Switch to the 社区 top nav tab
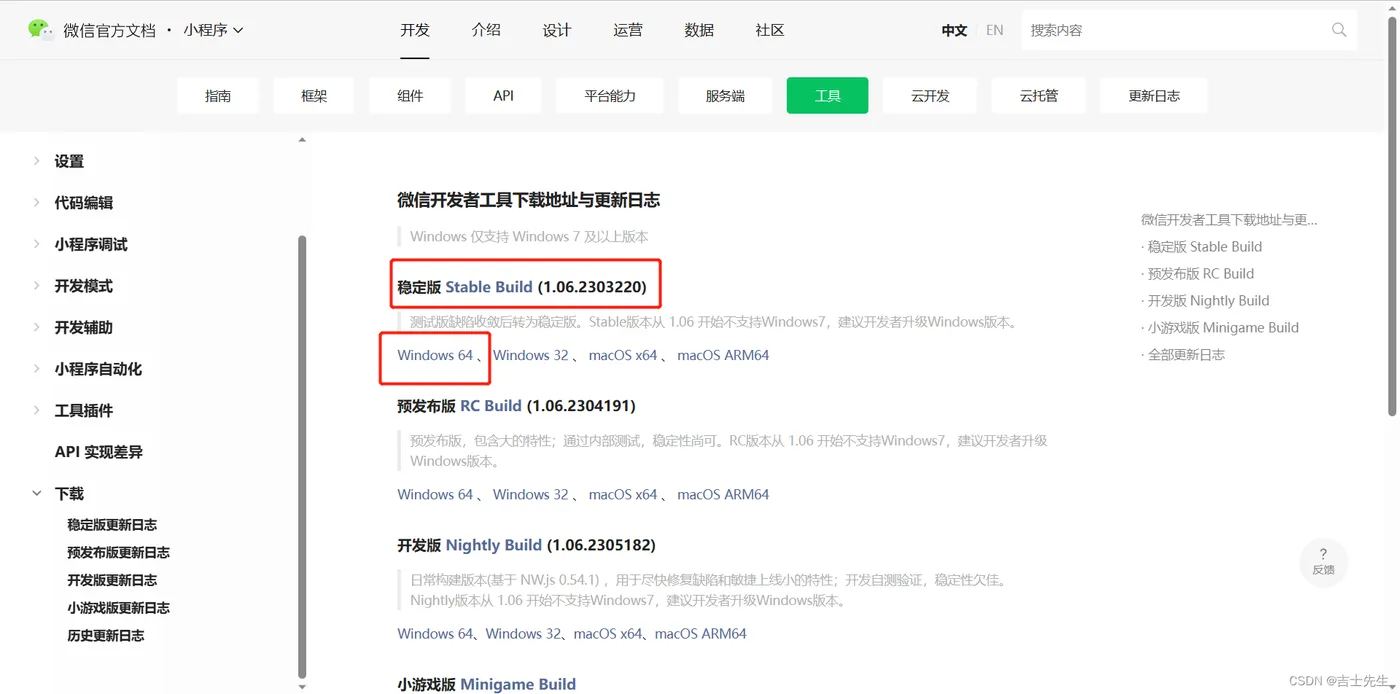Image resolution: width=1400 pixels, height=694 pixels. [770, 30]
